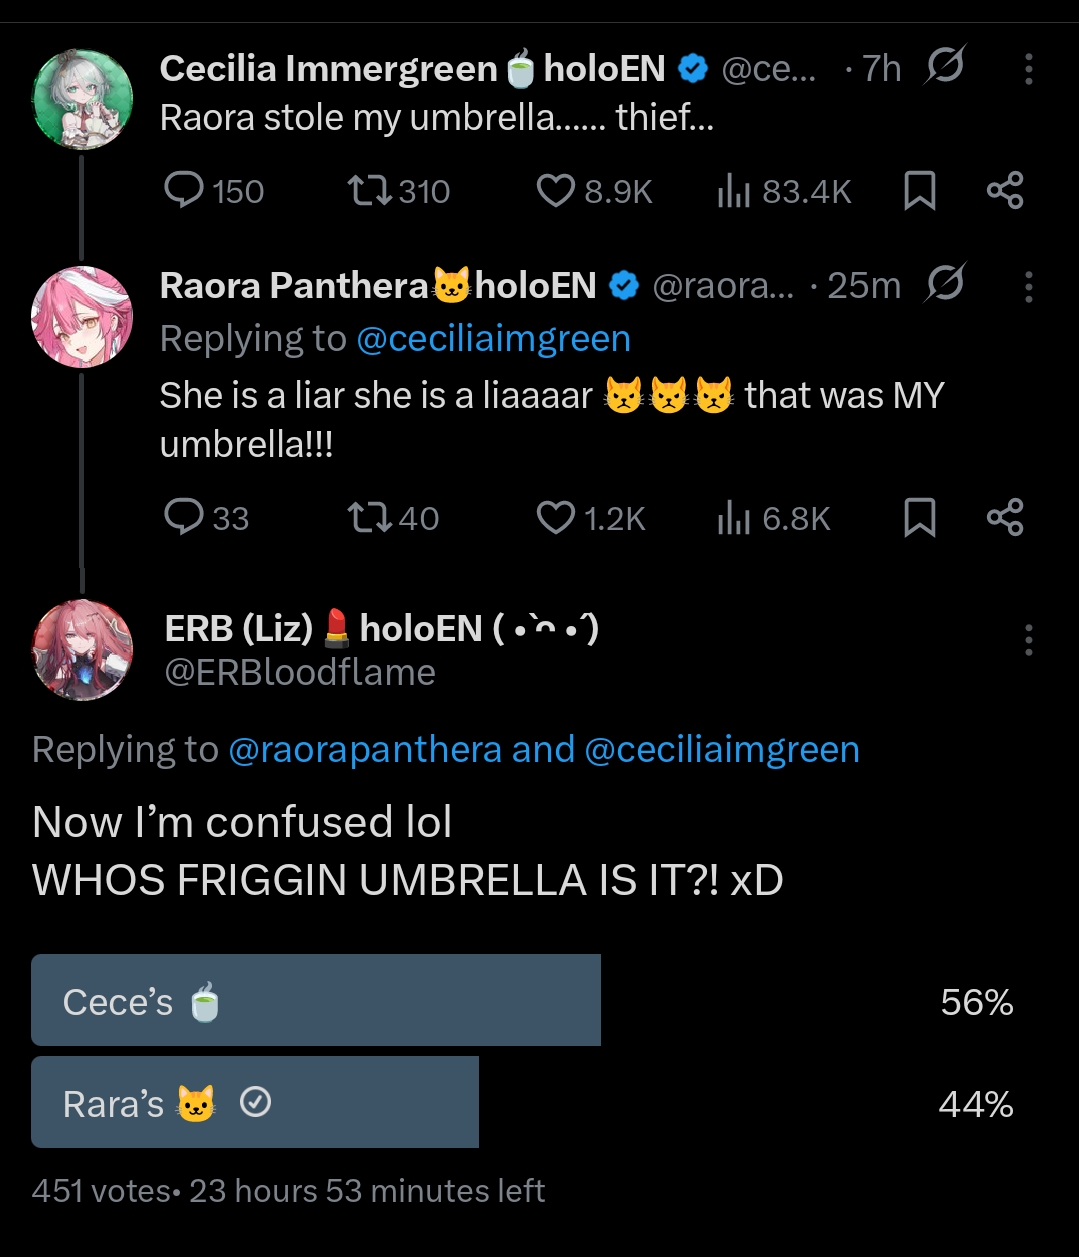Bookmark Cecilia Immergreen's tweet

(919, 190)
